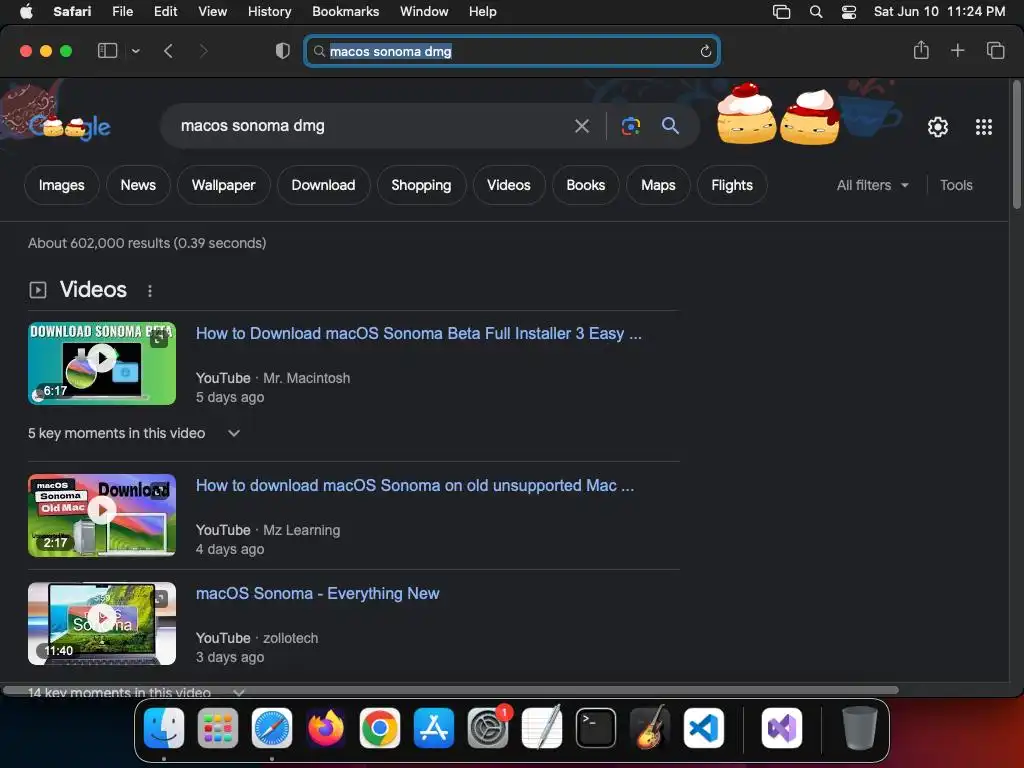Open Spotlight search in menu bar

816,11
